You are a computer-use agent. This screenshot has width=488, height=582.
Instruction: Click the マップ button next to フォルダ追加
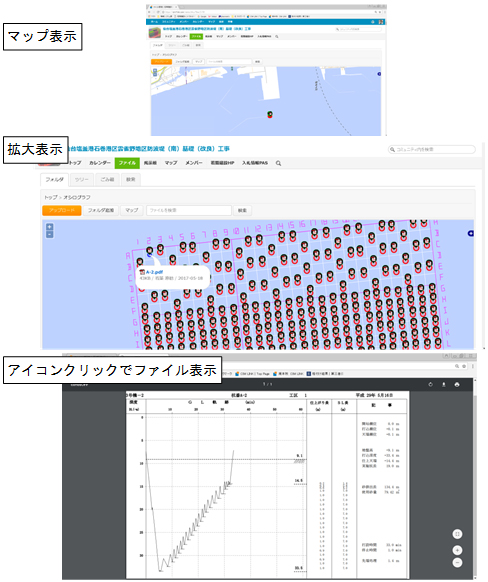pyautogui.click(x=132, y=210)
